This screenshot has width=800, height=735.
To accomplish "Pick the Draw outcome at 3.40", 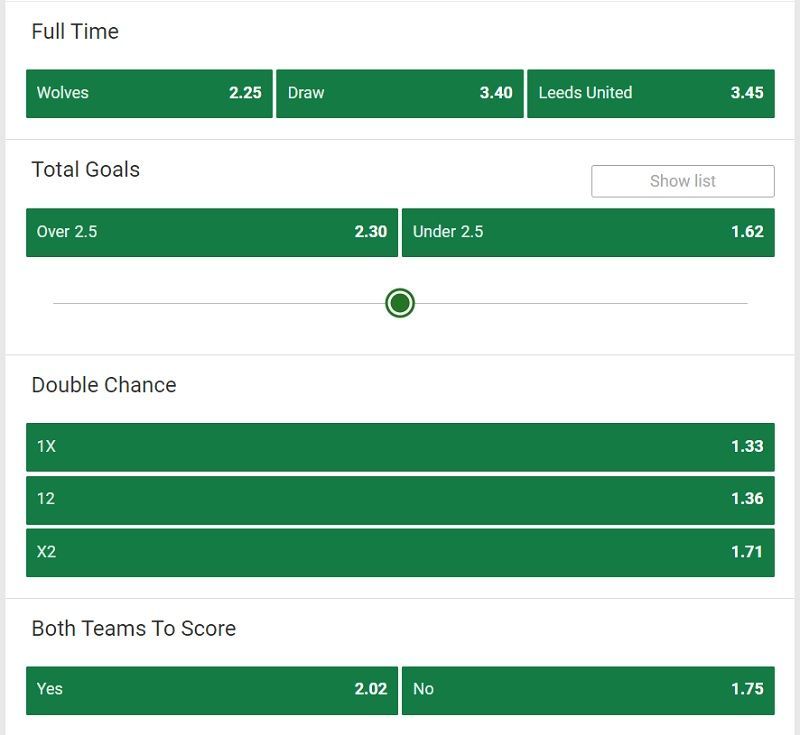I will point(399,93).
